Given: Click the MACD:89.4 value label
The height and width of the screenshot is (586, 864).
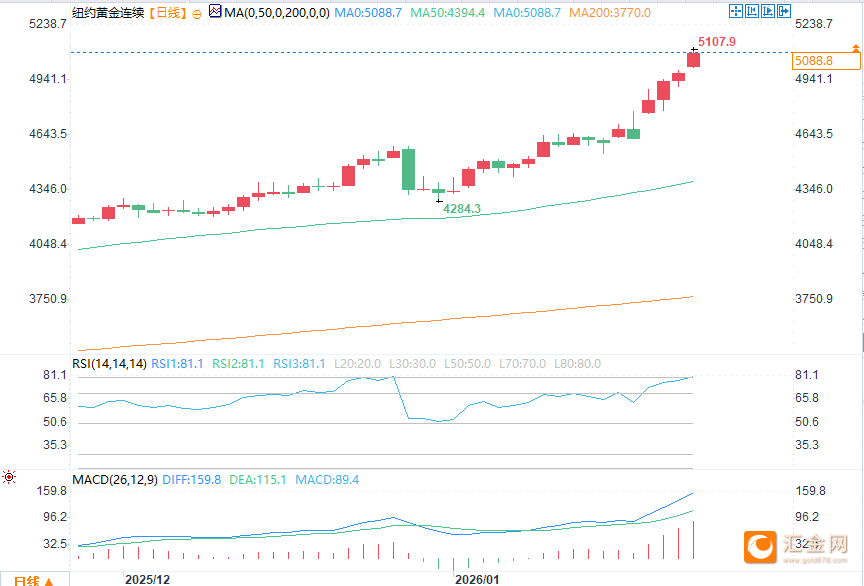Looking at the screenshot, I should tap(327, 480).
